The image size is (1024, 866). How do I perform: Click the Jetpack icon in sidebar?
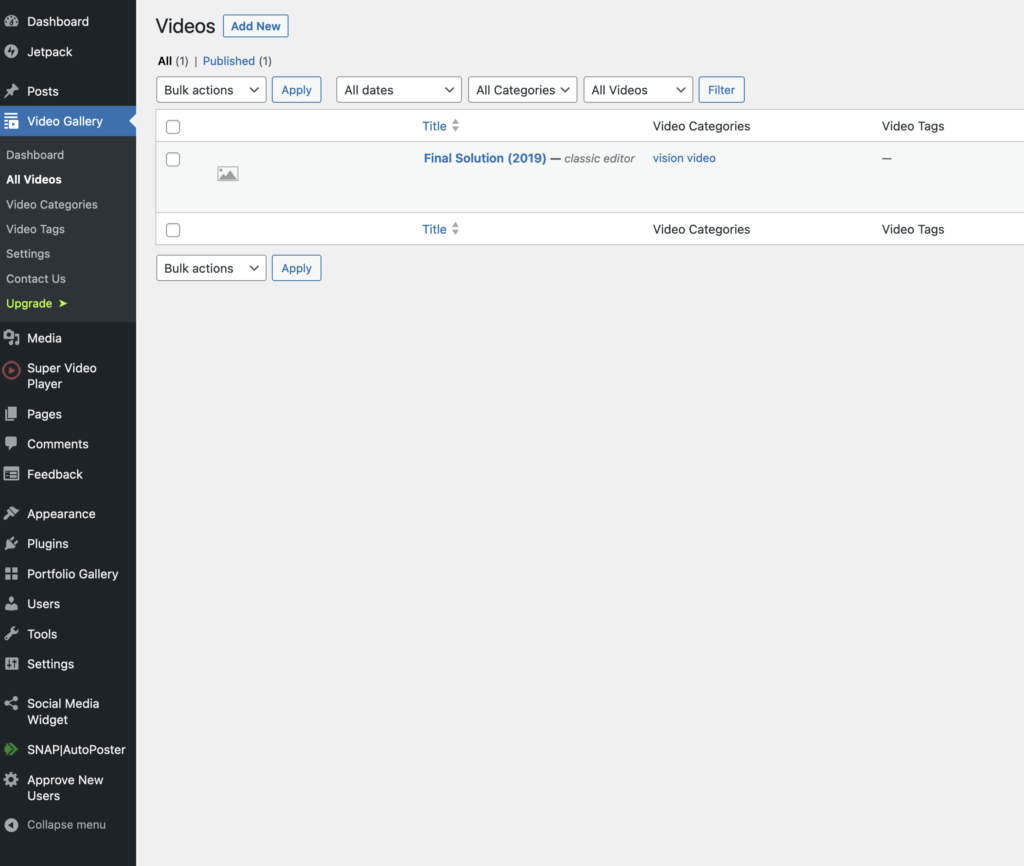(x=11, y=52)
